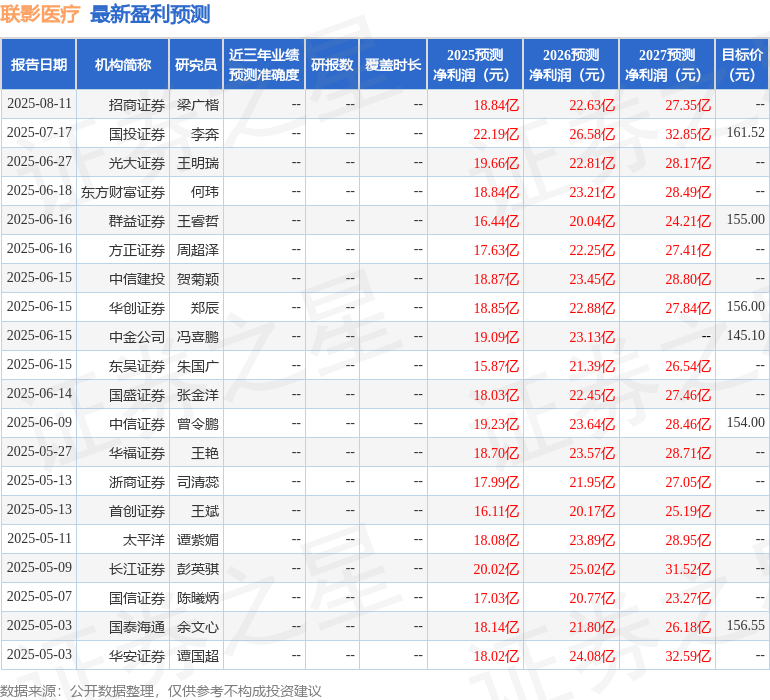The height and width of the screenshot is (700, 770).
Task: Click the 机构简称 column header
Action: [x=122, y=65]
